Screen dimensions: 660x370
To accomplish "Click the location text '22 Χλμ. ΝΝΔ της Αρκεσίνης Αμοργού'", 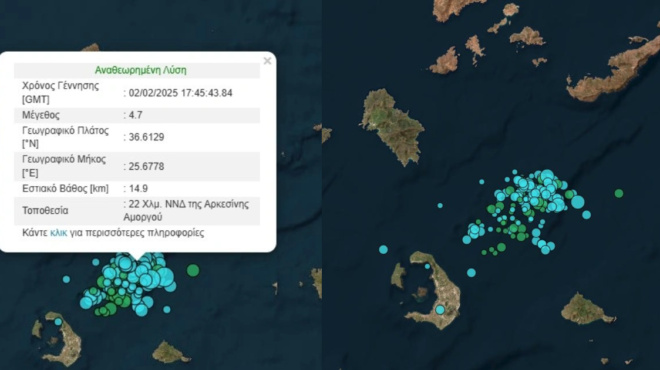I will [x=186, y=210].
